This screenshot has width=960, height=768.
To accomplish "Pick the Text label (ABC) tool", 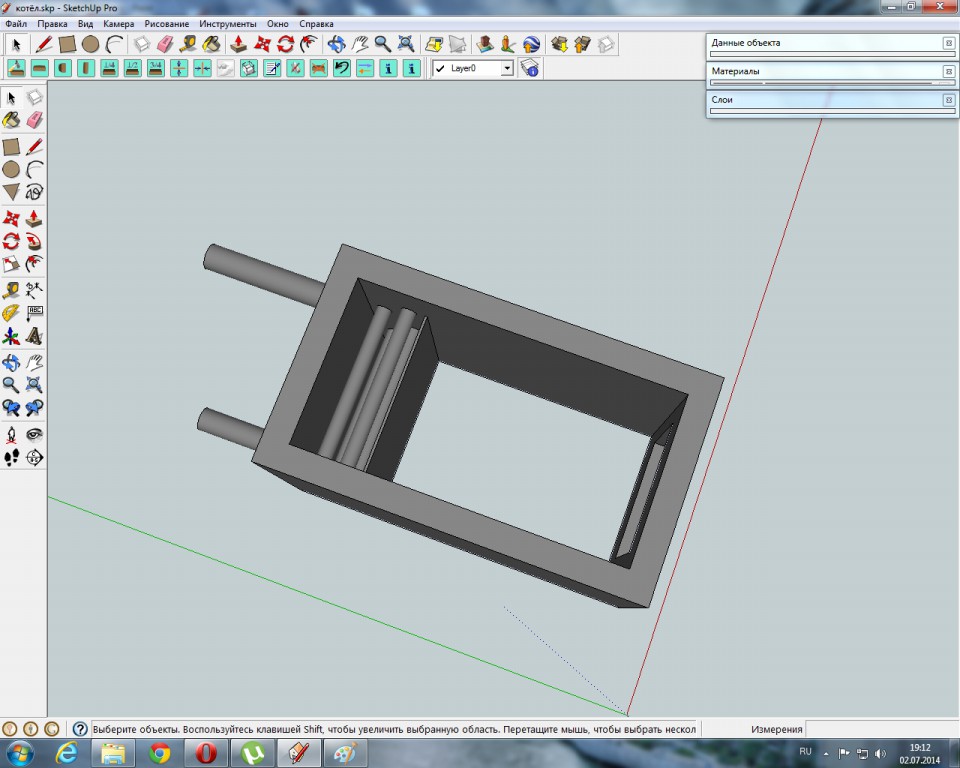I will (x=34, y=313).
